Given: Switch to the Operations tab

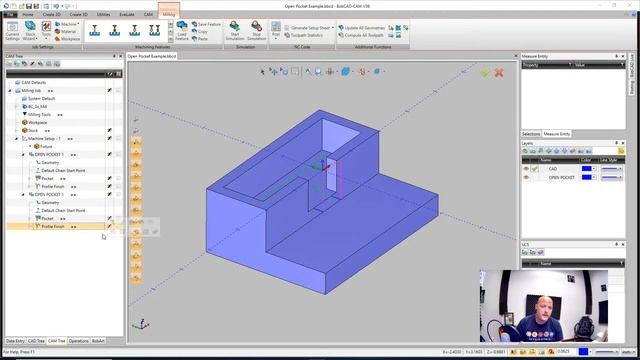Looking at the screenshot, I should [78, 341].
